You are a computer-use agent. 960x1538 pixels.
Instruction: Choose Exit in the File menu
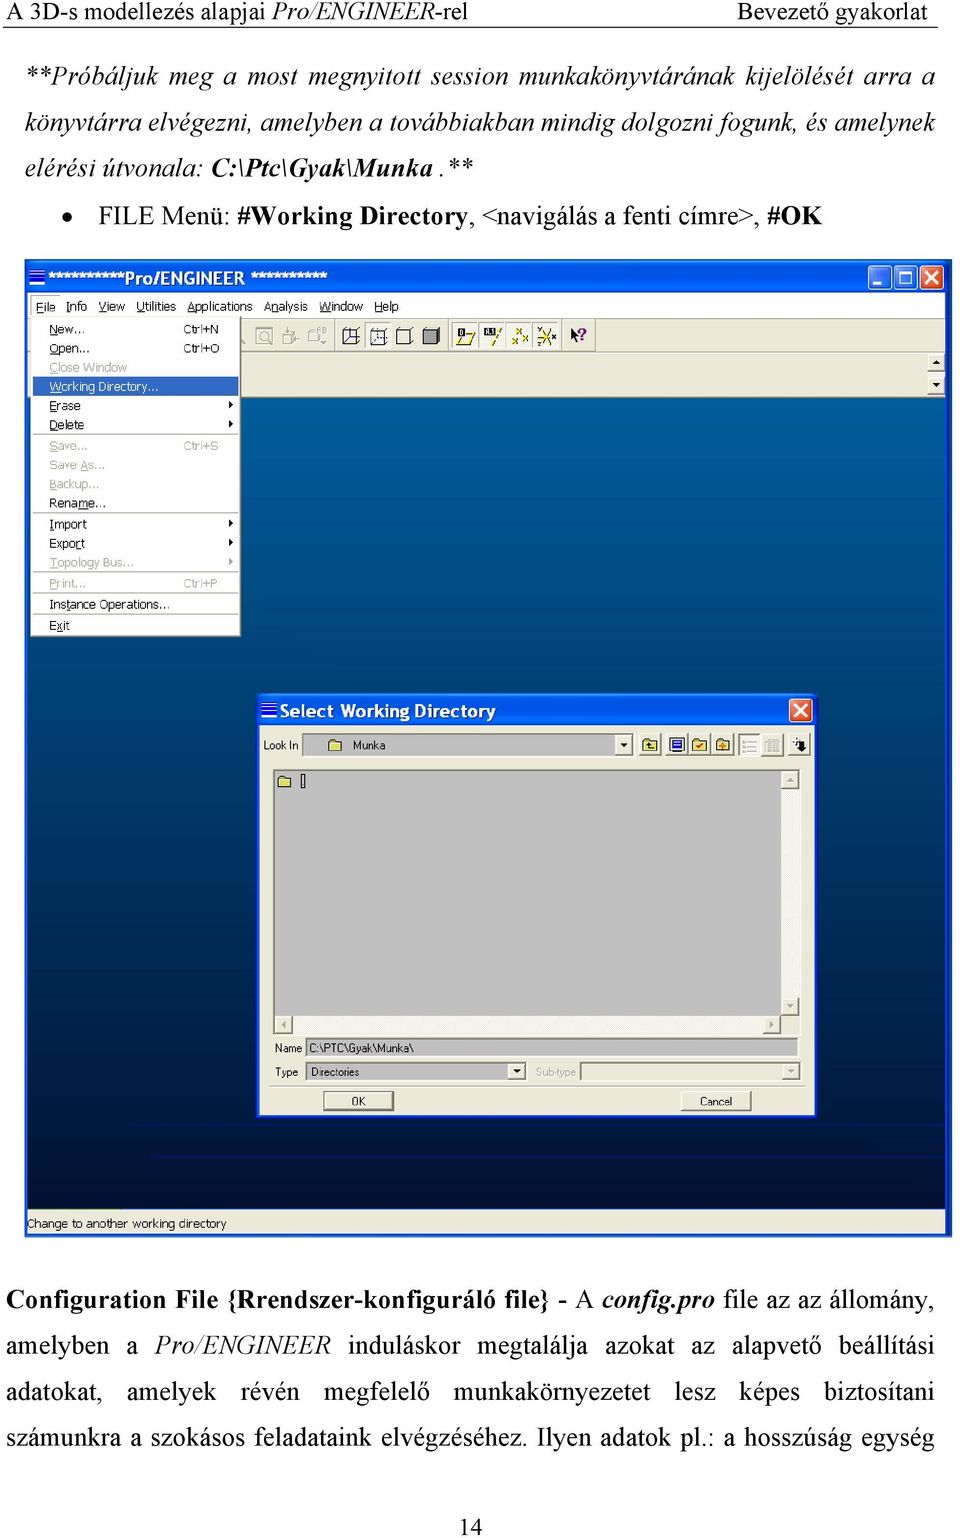pos(135,625)
